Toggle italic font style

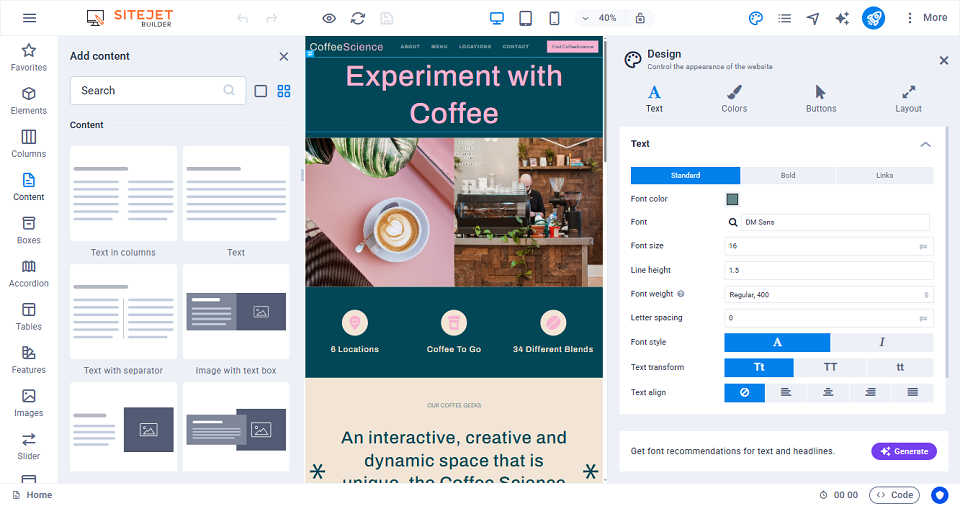click(881, 343)
